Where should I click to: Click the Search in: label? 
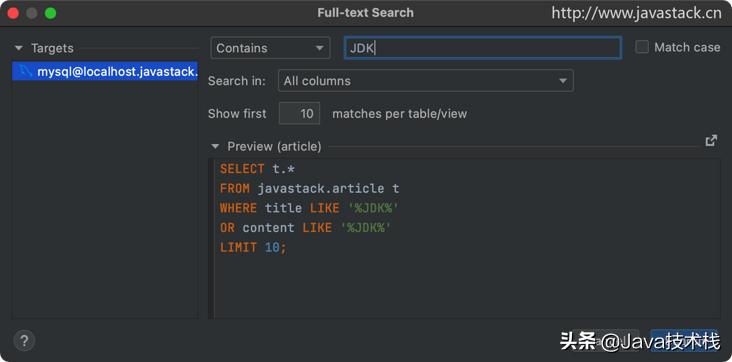pyautogui.click(x=237, y=81)
